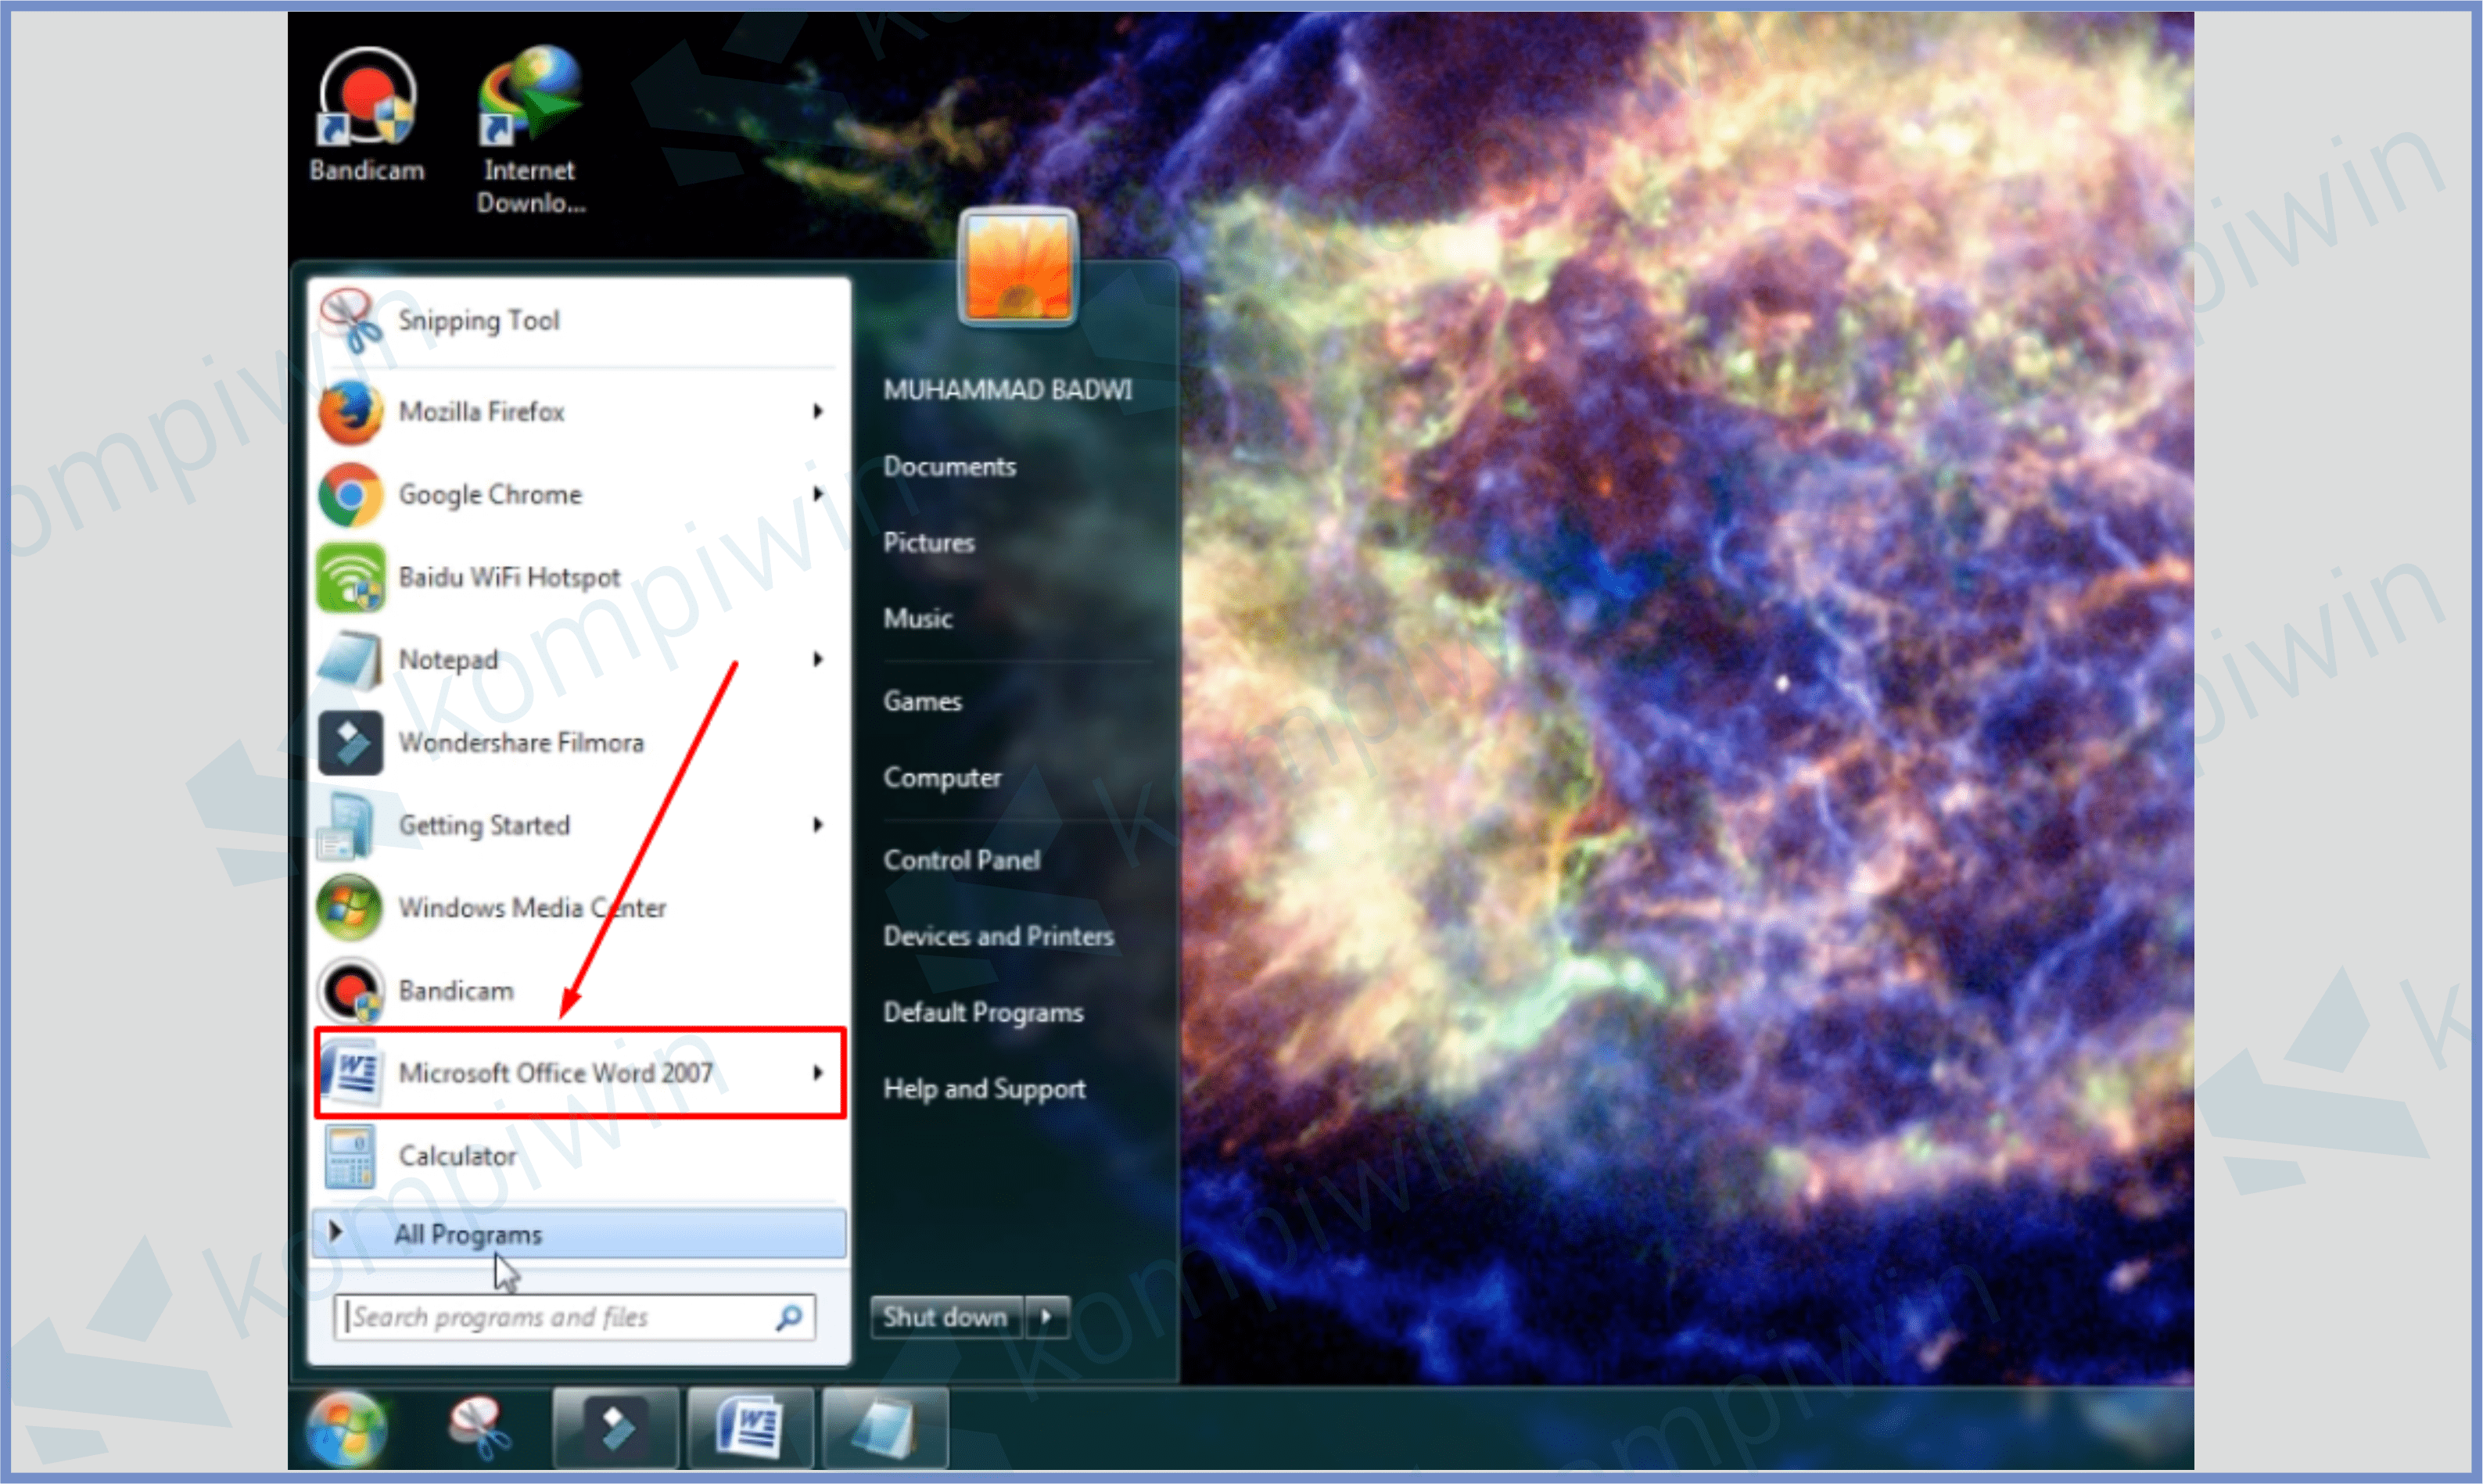
Task: Open MUHAMMAD BADWI personal folder
Action: click(1007, 390)
